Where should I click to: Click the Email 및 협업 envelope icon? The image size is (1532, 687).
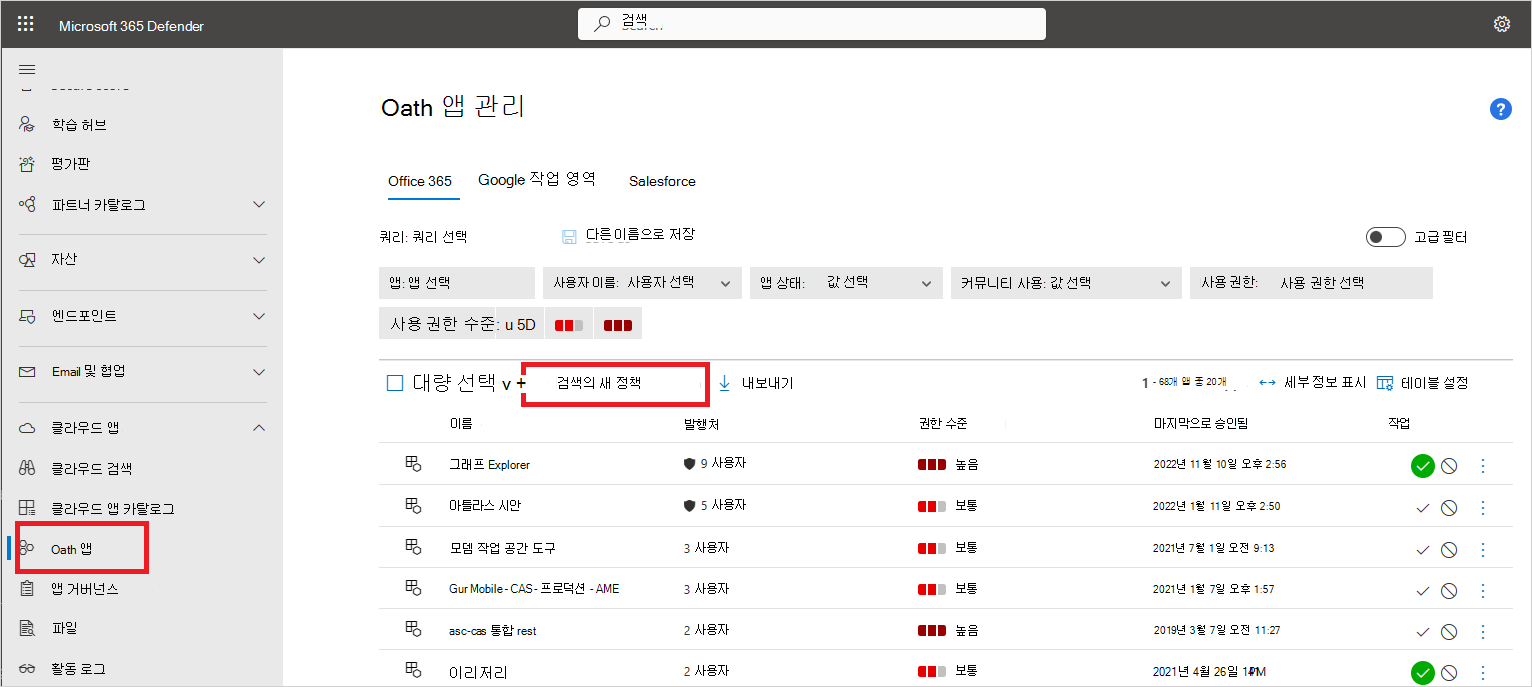(27, 371)
